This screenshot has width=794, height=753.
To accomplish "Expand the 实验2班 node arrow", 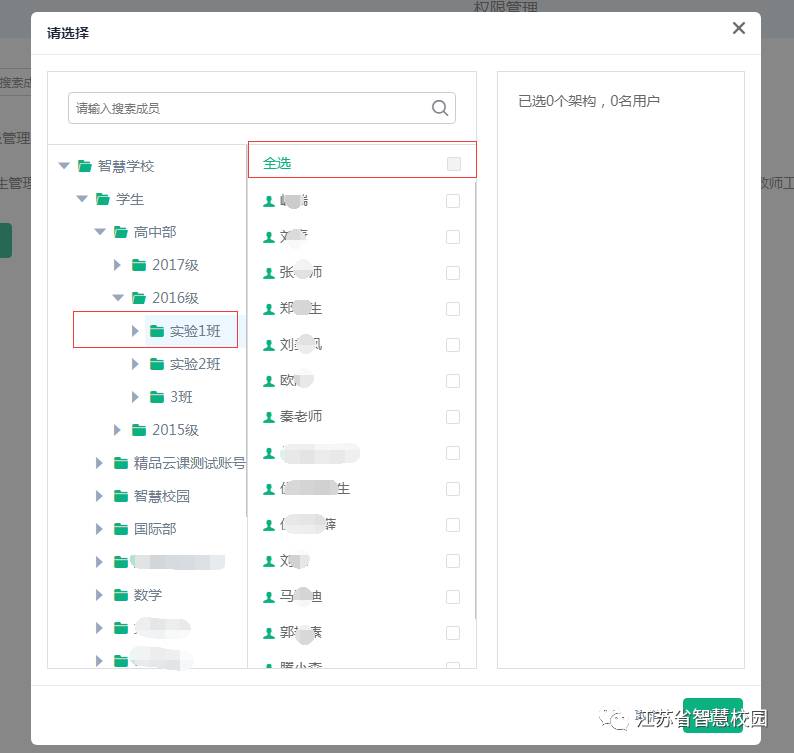I will point(135,364).
